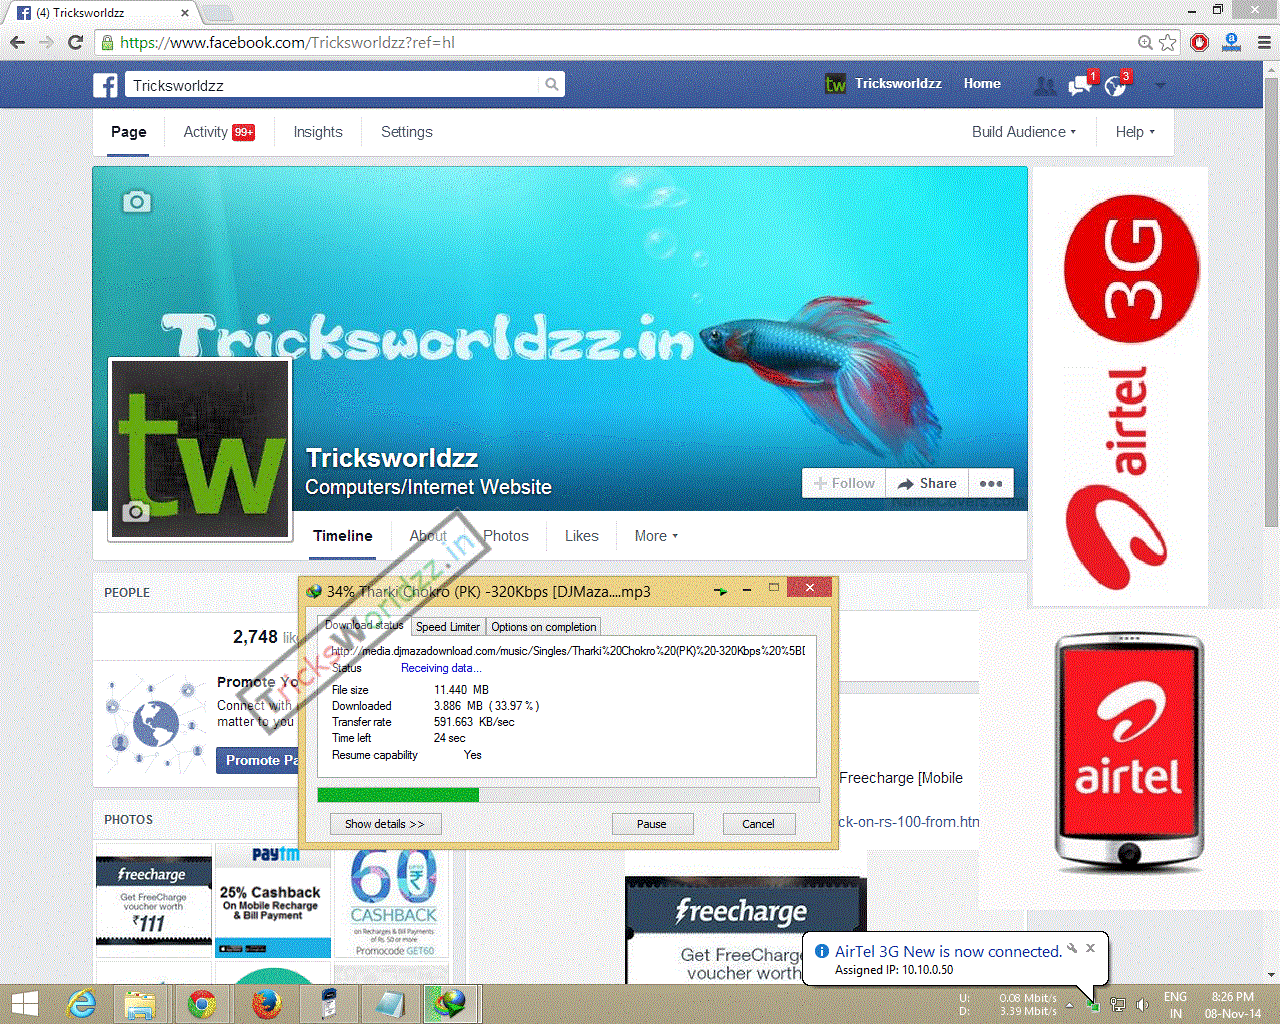Click zoom magnifier icon in address bar

[1145, 42]
